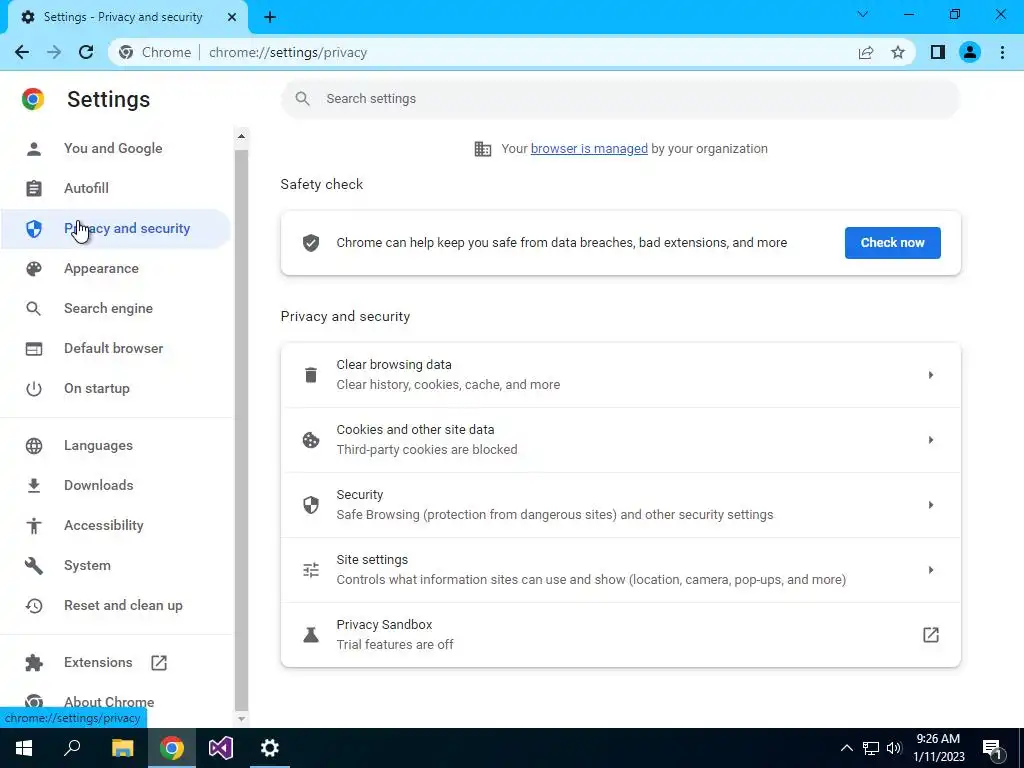Click the clipboard icon beside Autofill

tap(33, 189)
